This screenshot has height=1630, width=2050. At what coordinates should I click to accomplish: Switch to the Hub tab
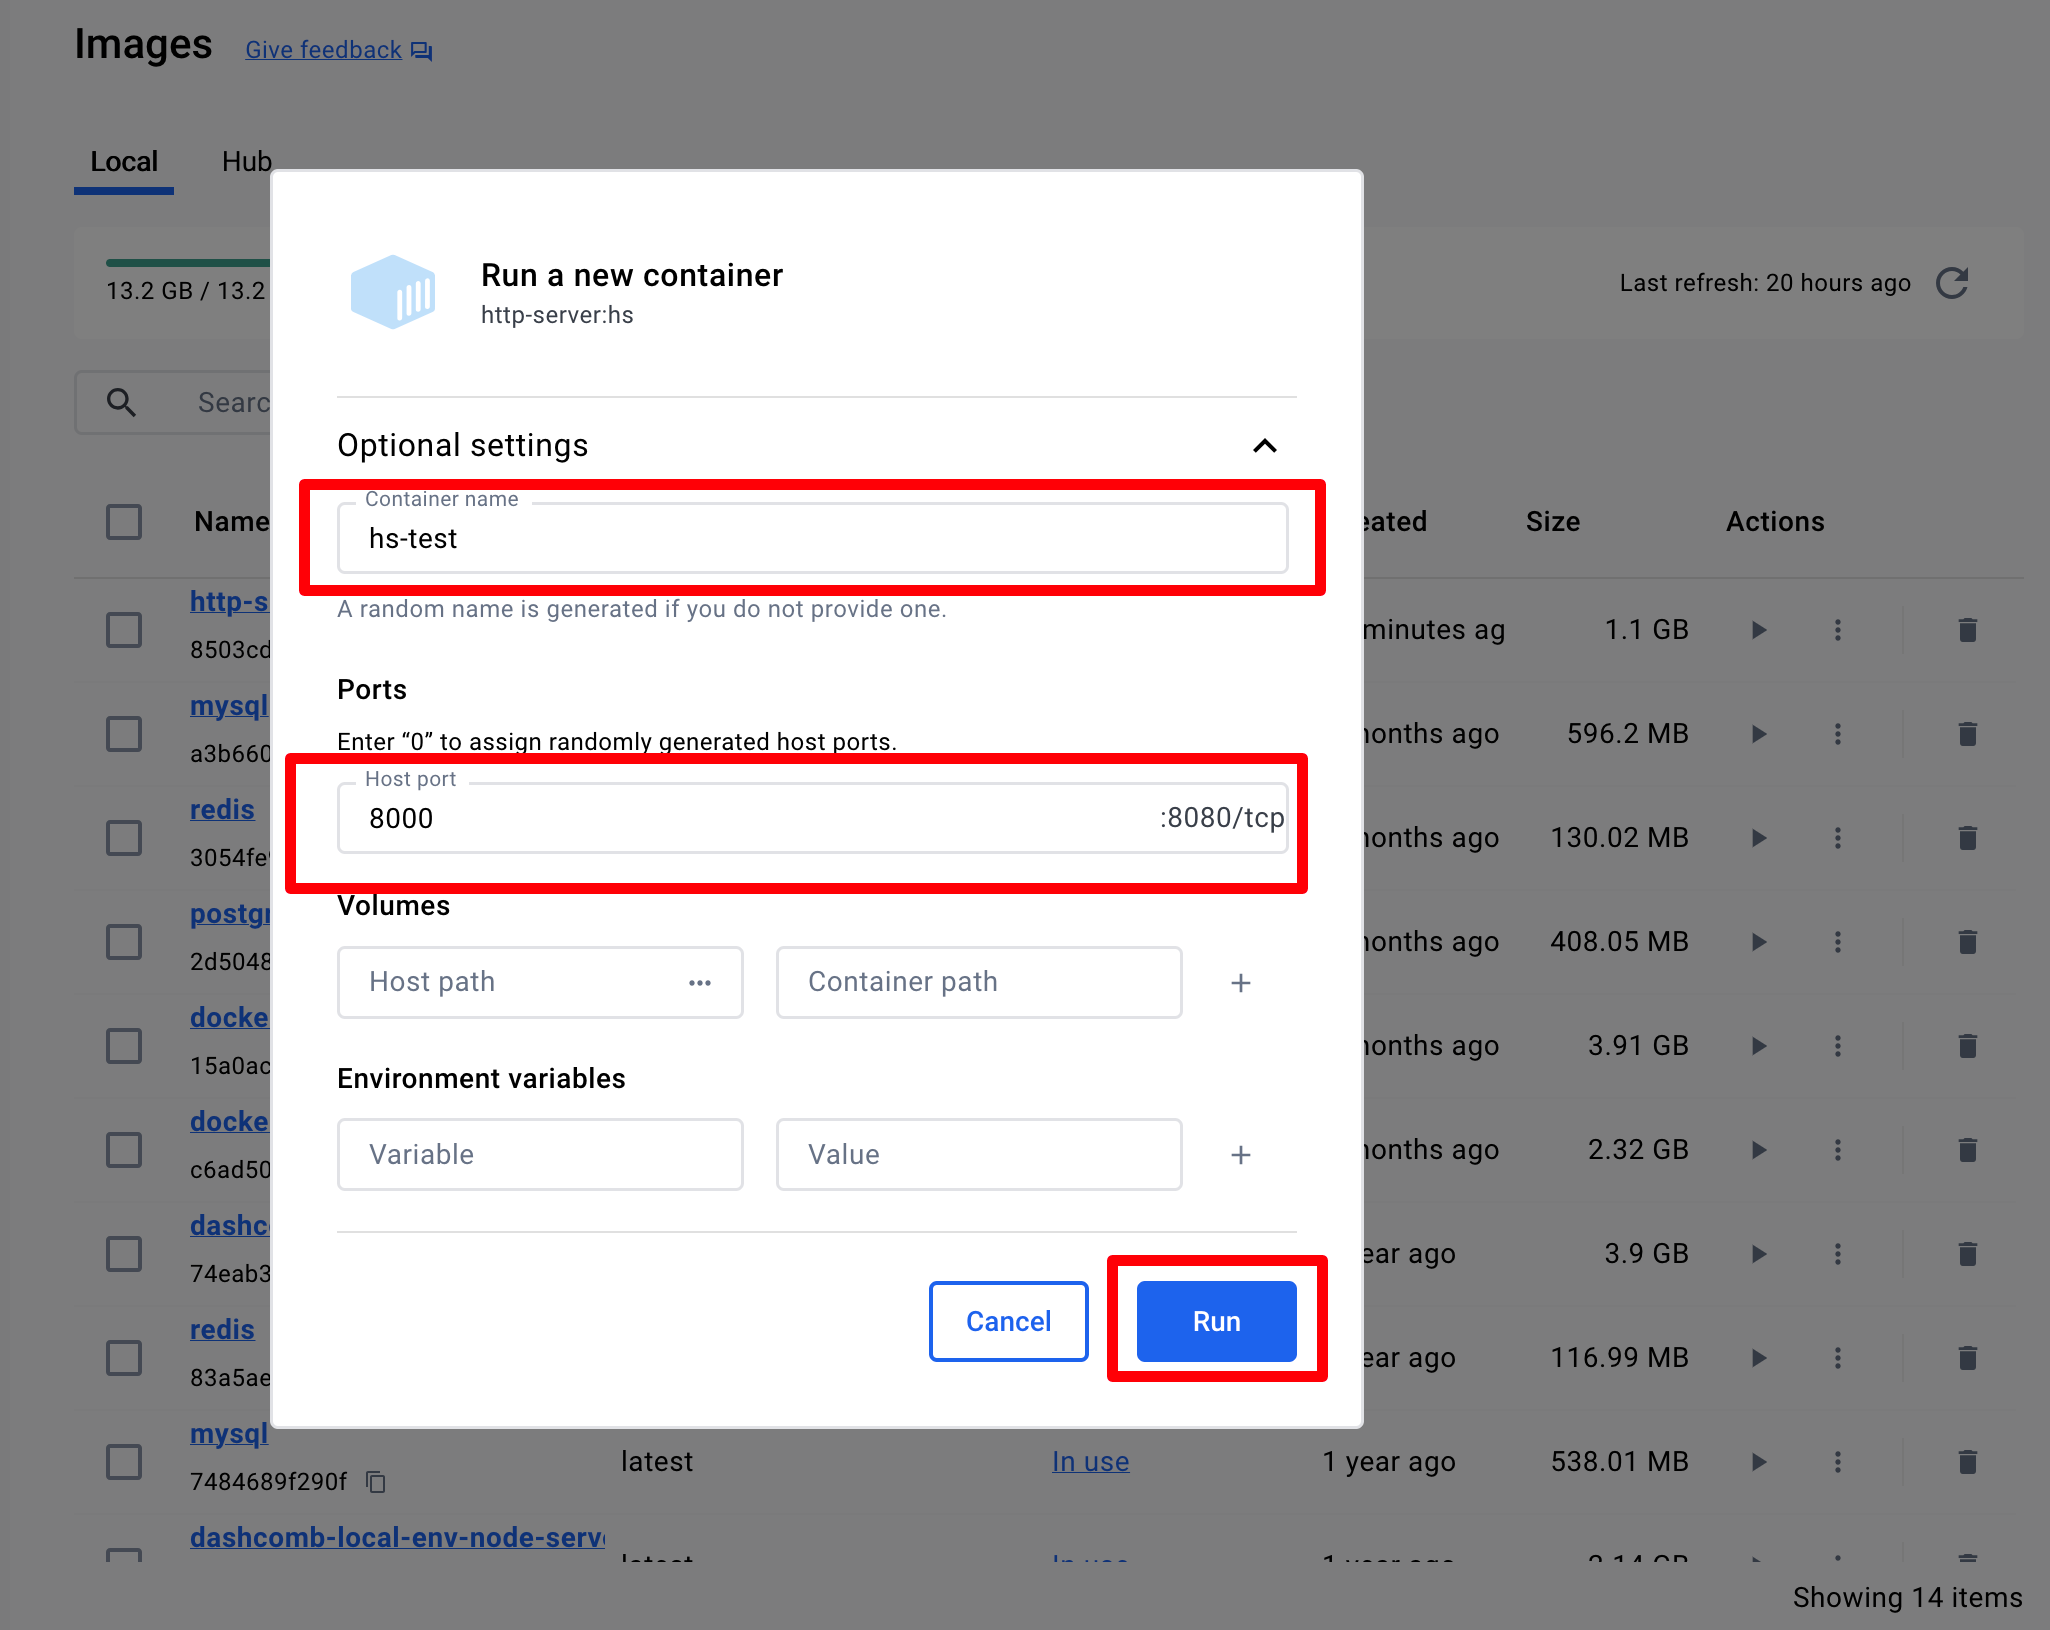click(x=246, y=162)
